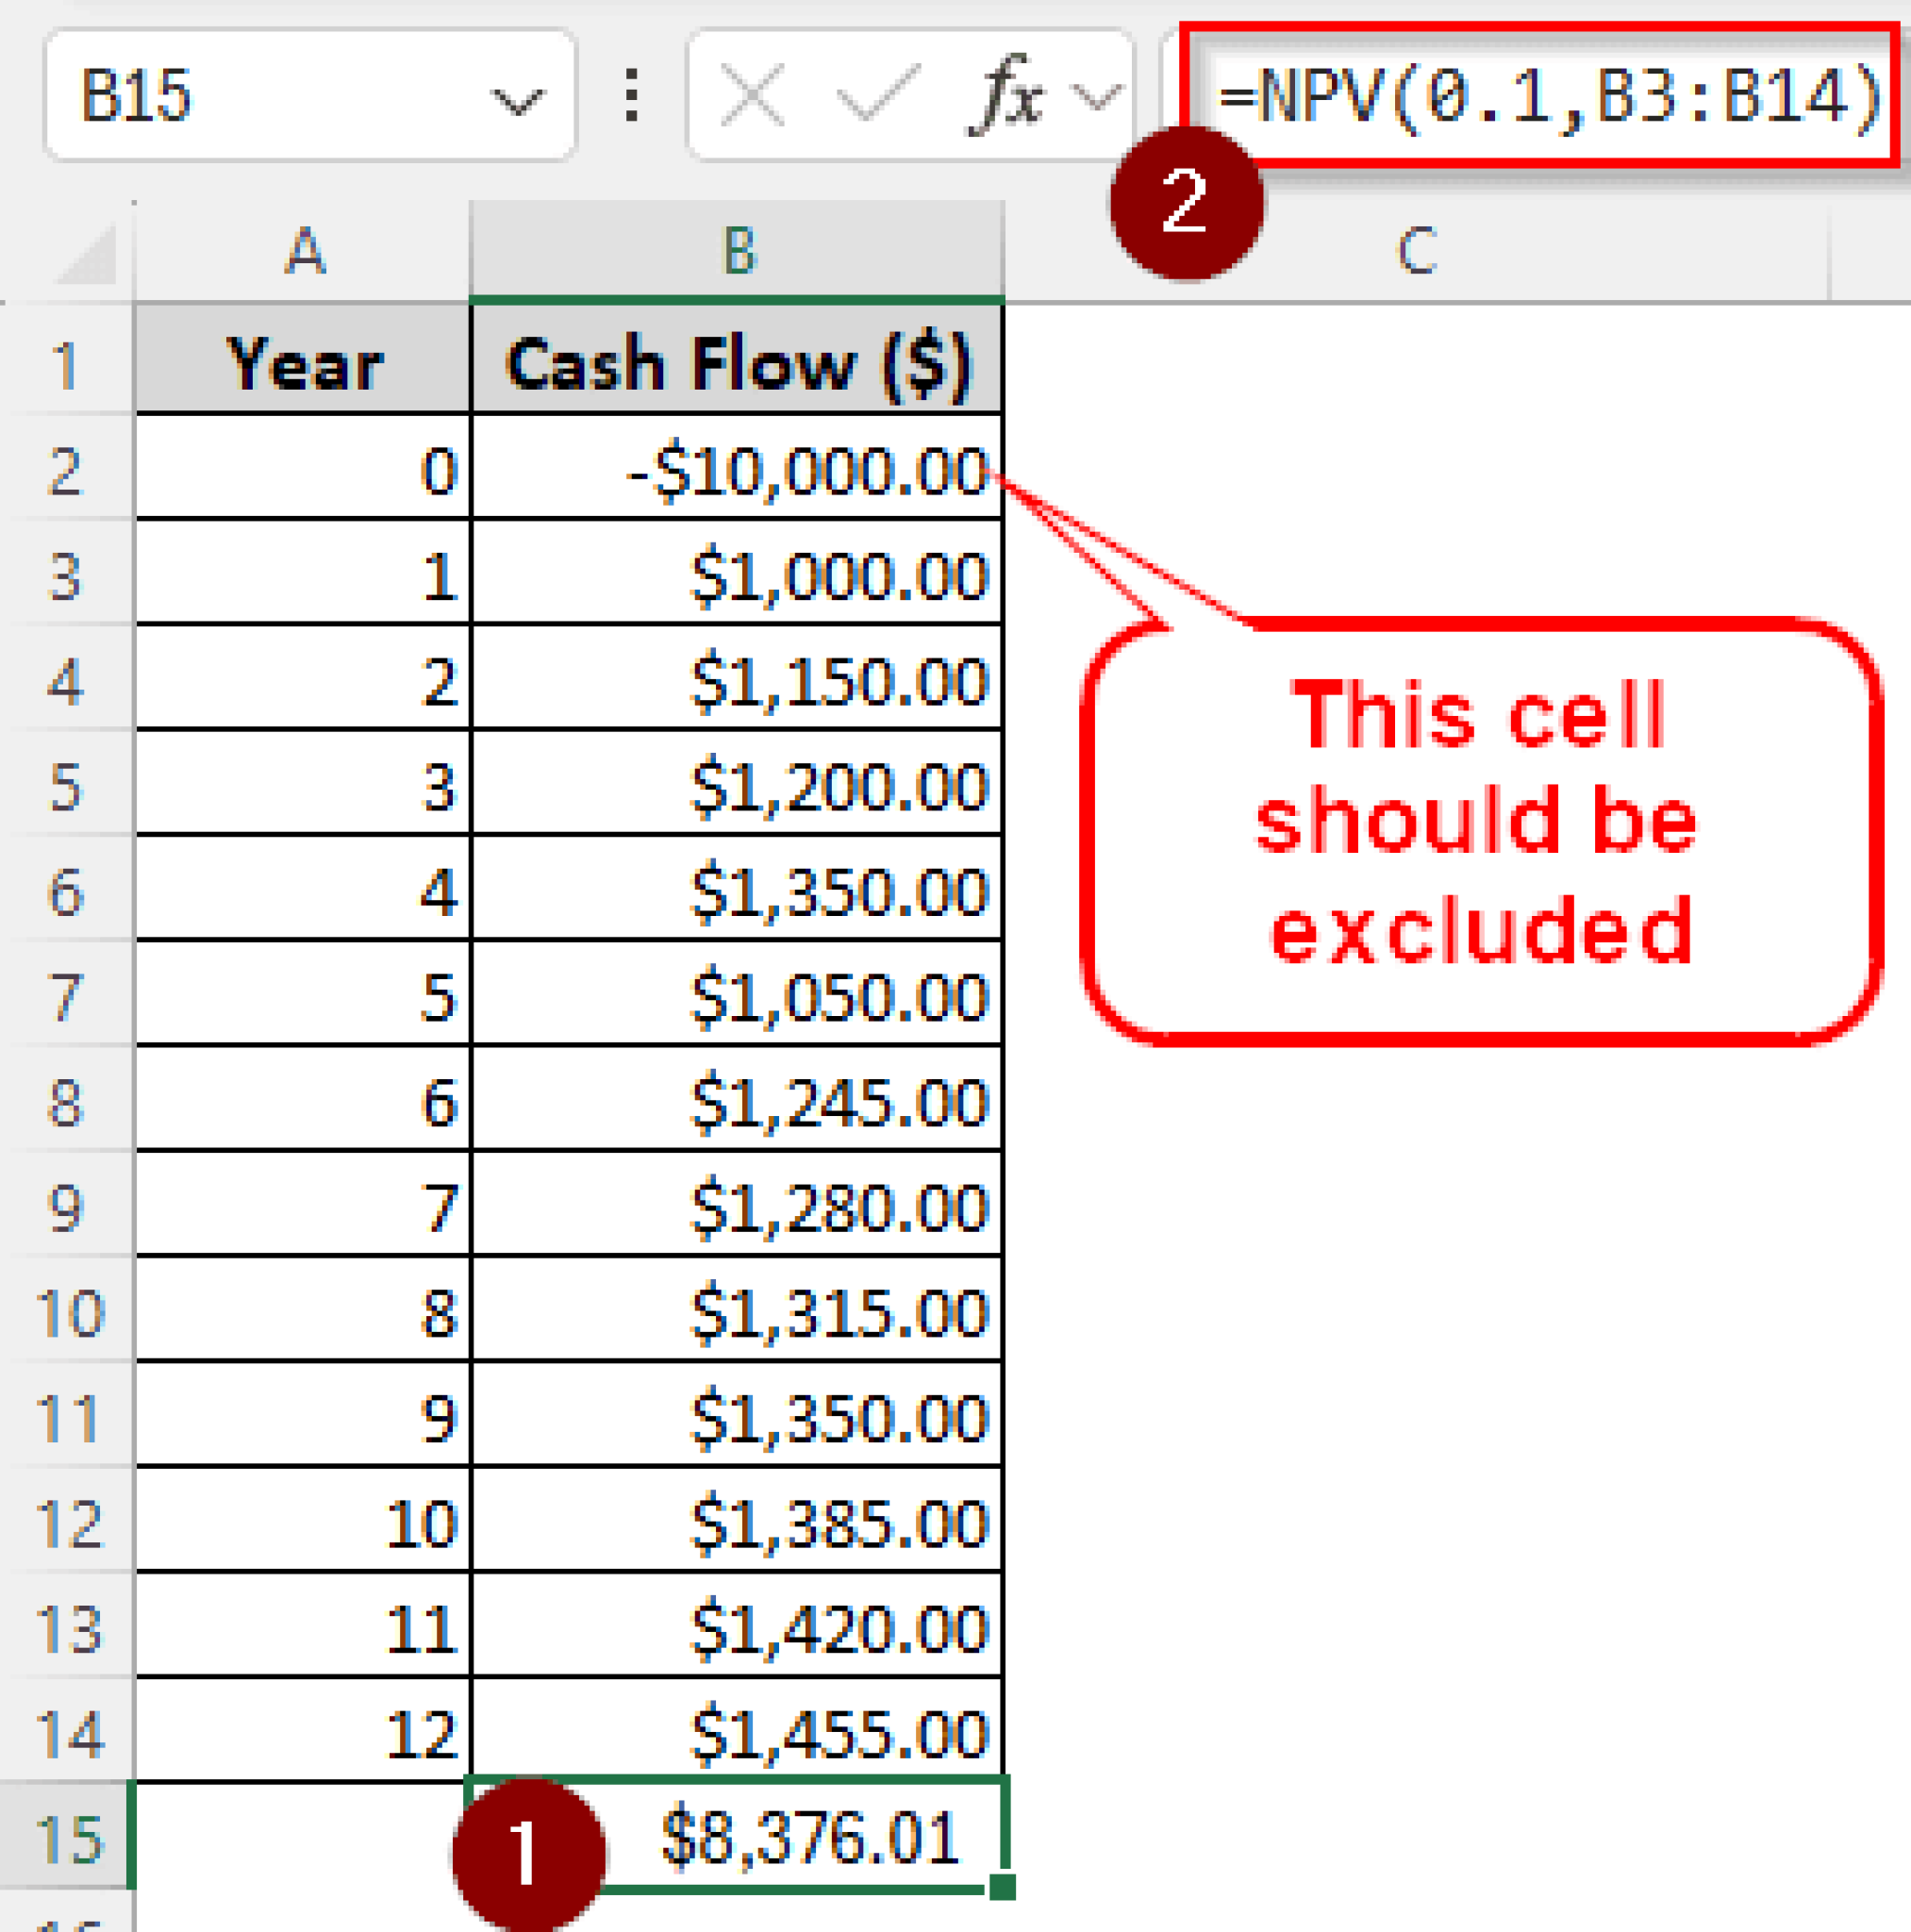Viewport: 1911px width, 1932px height.
Task: Click the vertical ellipsis between Name Box and formula bar
Action: (633, 95)
